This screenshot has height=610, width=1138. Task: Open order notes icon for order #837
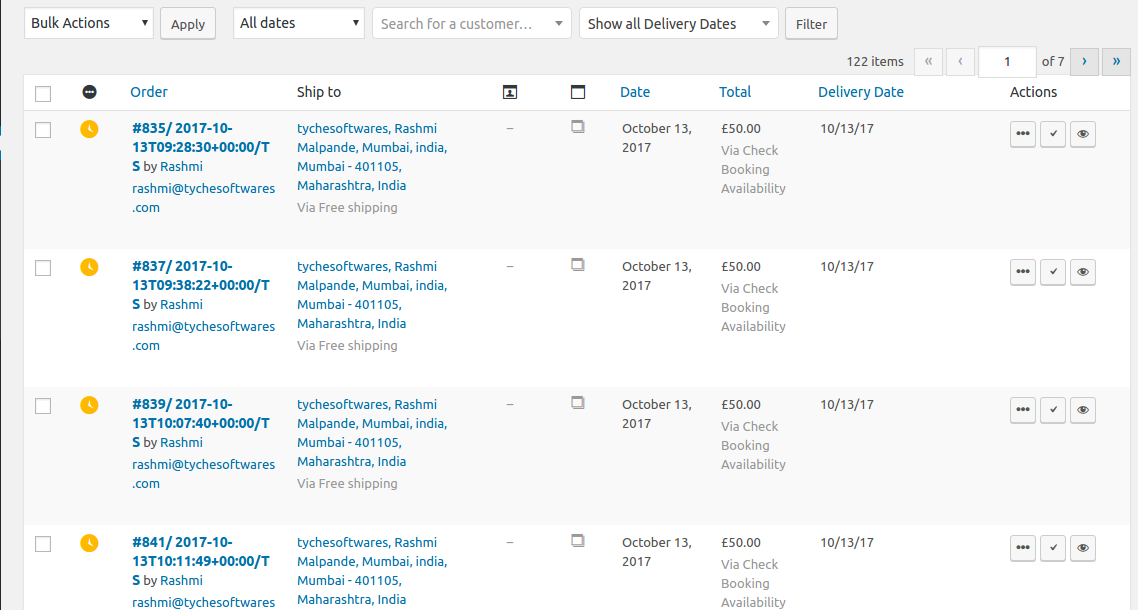[x=578, y=265]
